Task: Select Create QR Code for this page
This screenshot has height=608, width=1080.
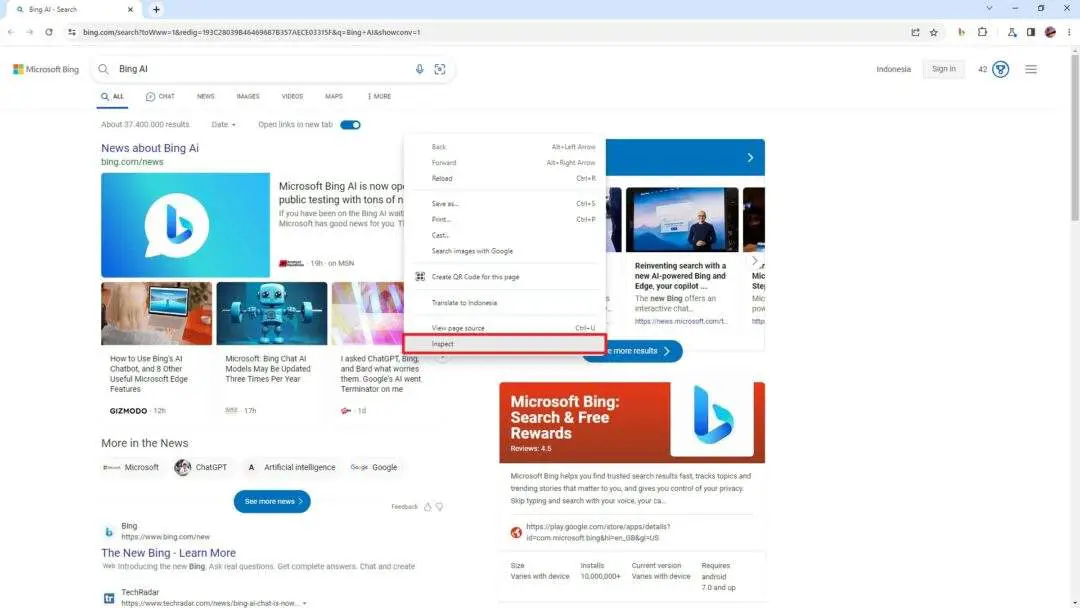Action: coord(504,277)
